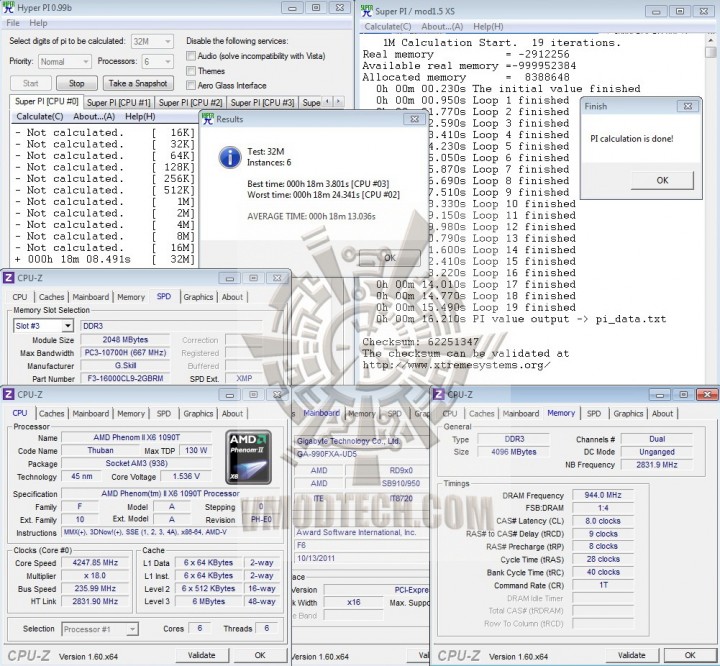Click the CPU-Z Memory window title icon
Screen dimensions: 720x666
click(439, 394)
